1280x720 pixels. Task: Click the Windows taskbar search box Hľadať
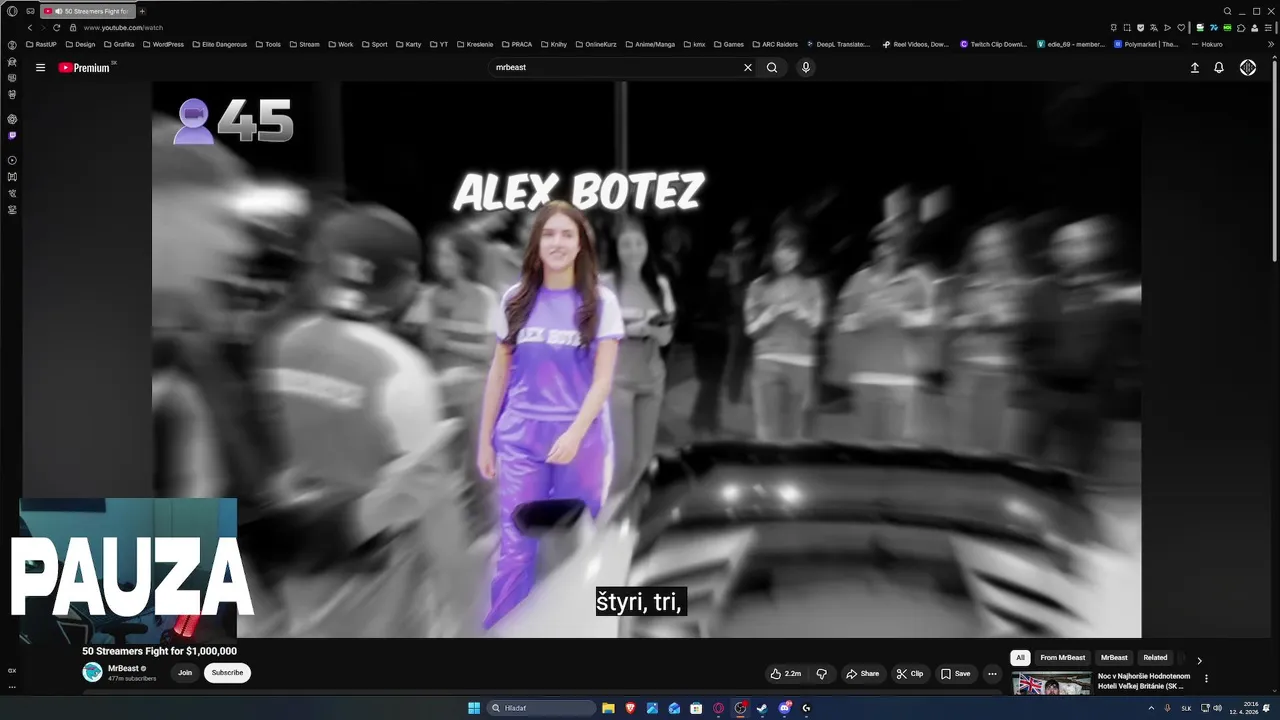coord(541,708)
